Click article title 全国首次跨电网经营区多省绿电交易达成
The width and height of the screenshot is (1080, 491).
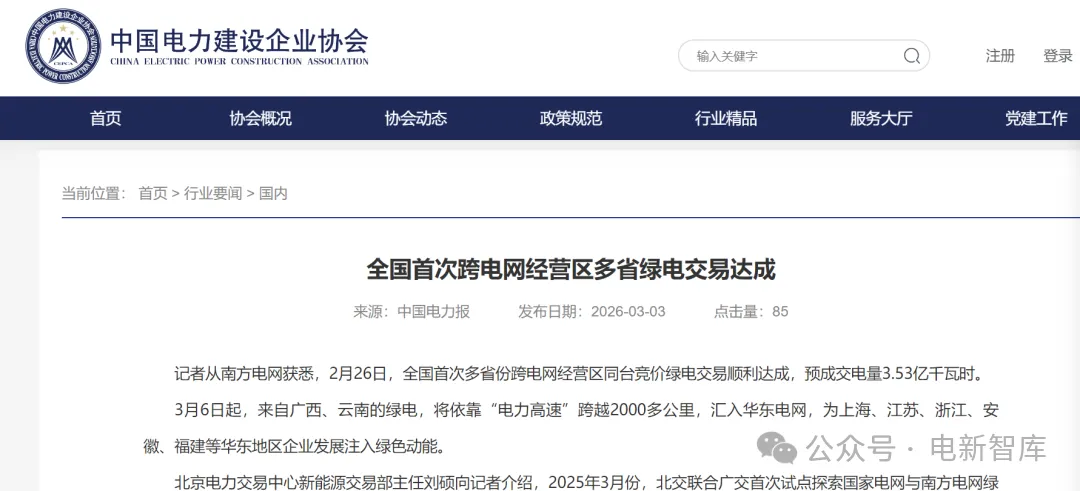(x=571, y=269)
